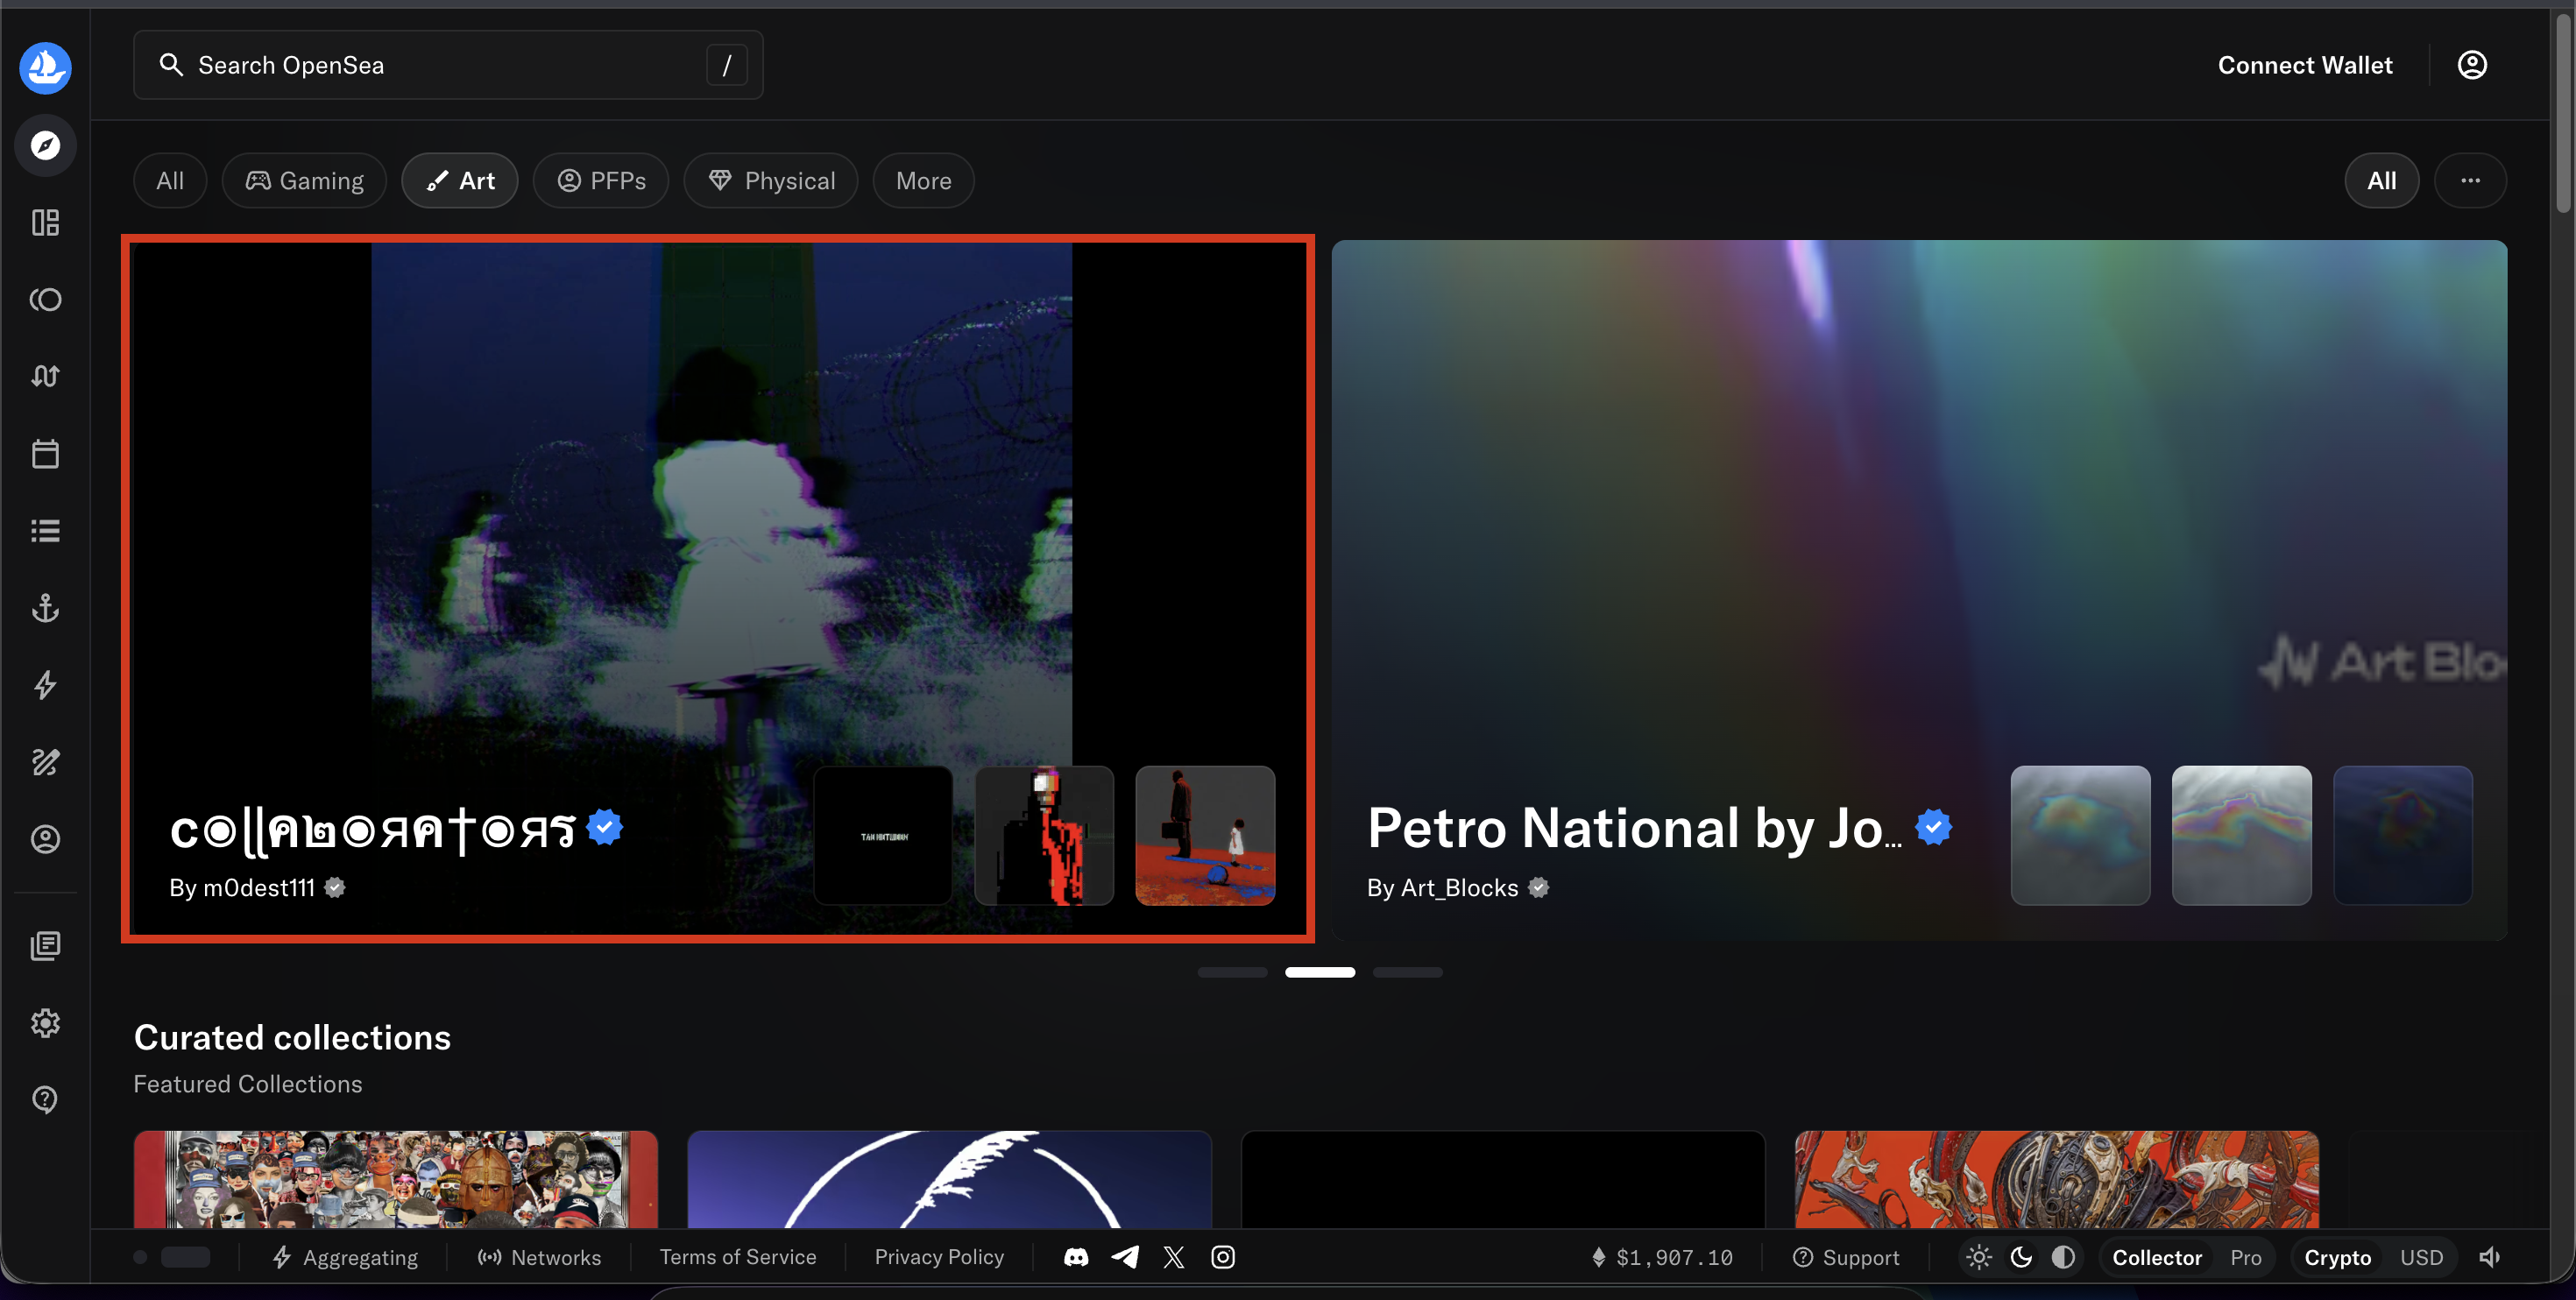The image size is (2576, 1300).
Task: Select the Art category tab
Action: (x=460, y=180)
